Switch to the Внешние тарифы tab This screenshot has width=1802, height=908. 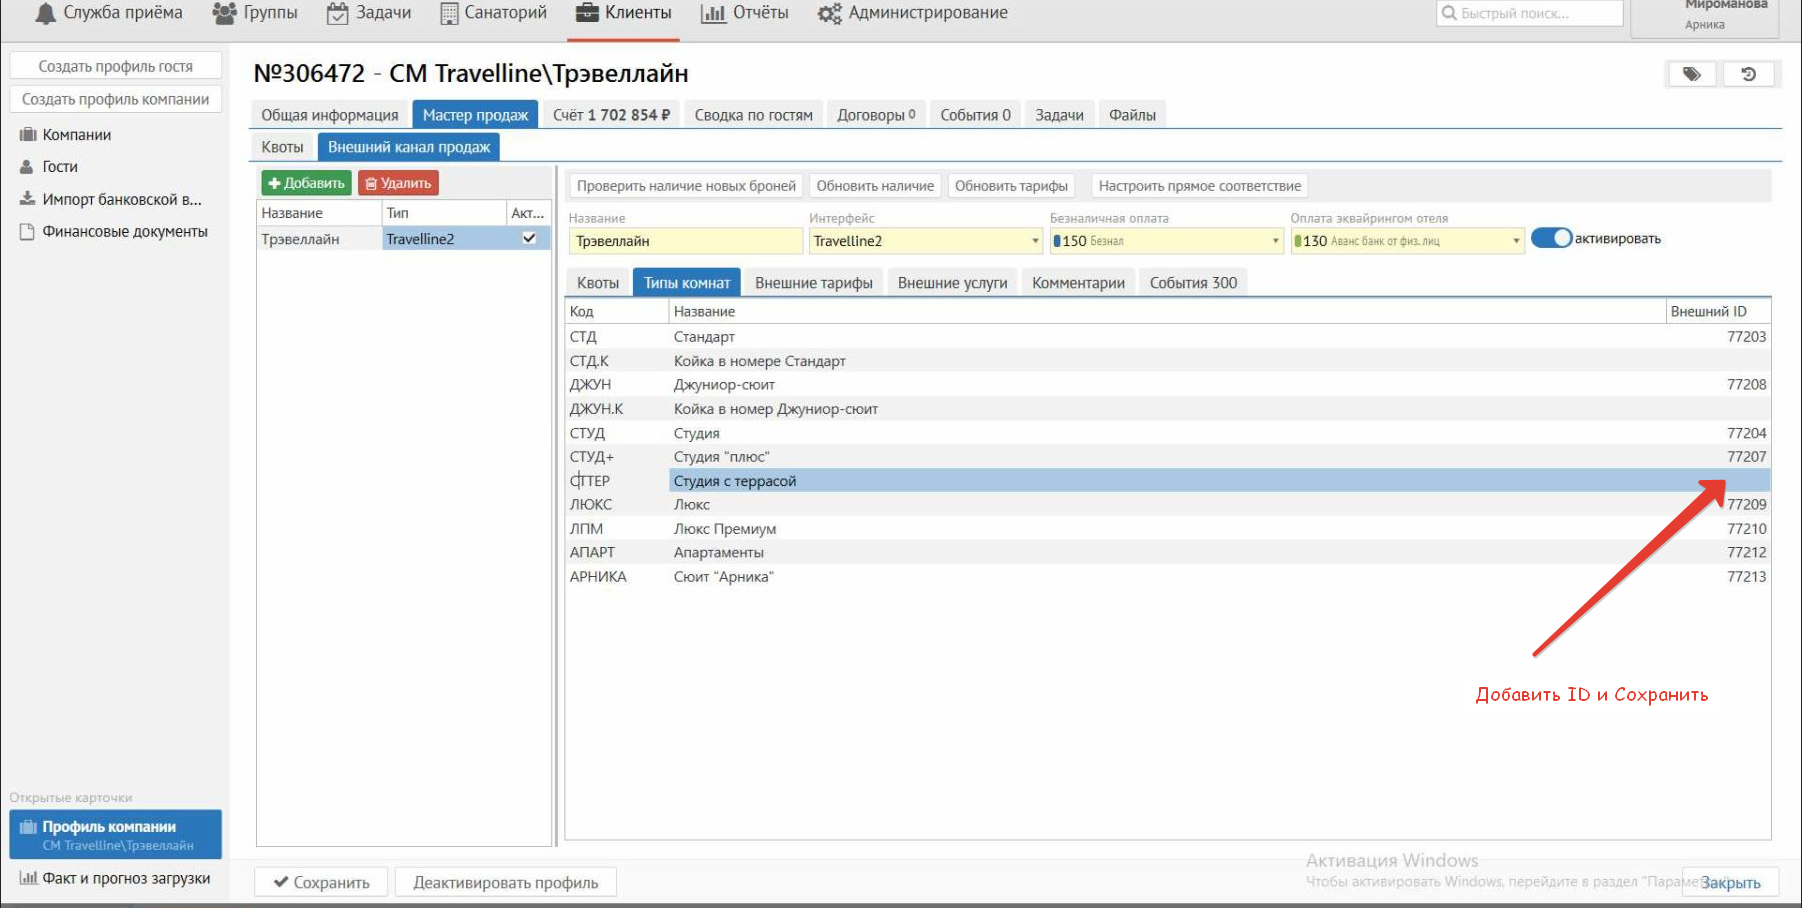tap(813, 283)
